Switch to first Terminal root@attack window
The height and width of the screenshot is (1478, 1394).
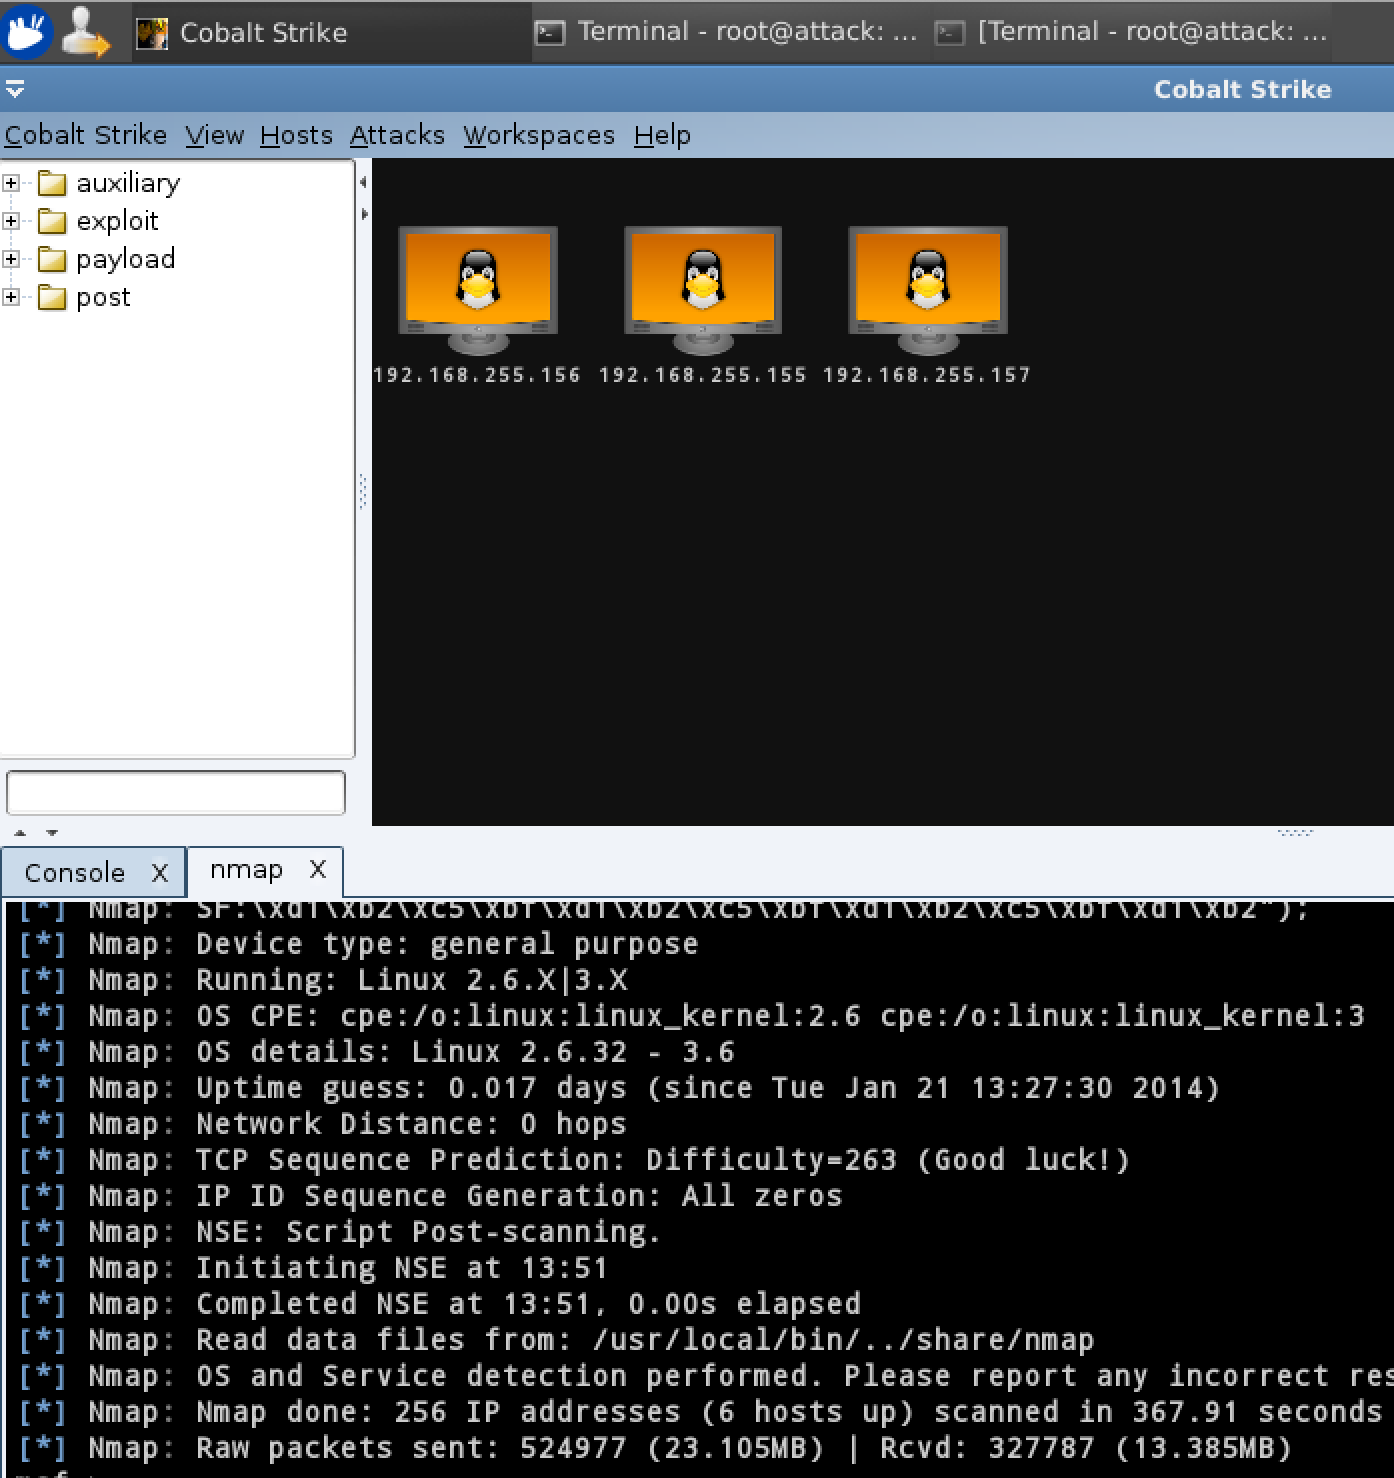click(x=727, y=32)
